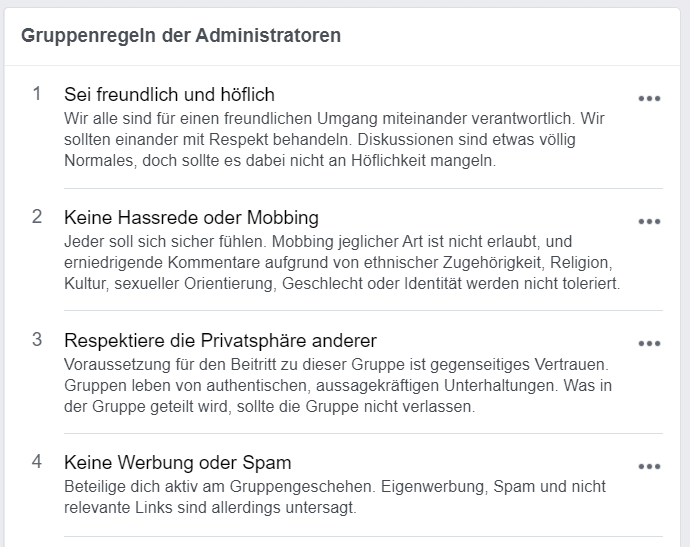Open options menu for Privatsphäre rule
690x547 pixels.
[649, 344]
